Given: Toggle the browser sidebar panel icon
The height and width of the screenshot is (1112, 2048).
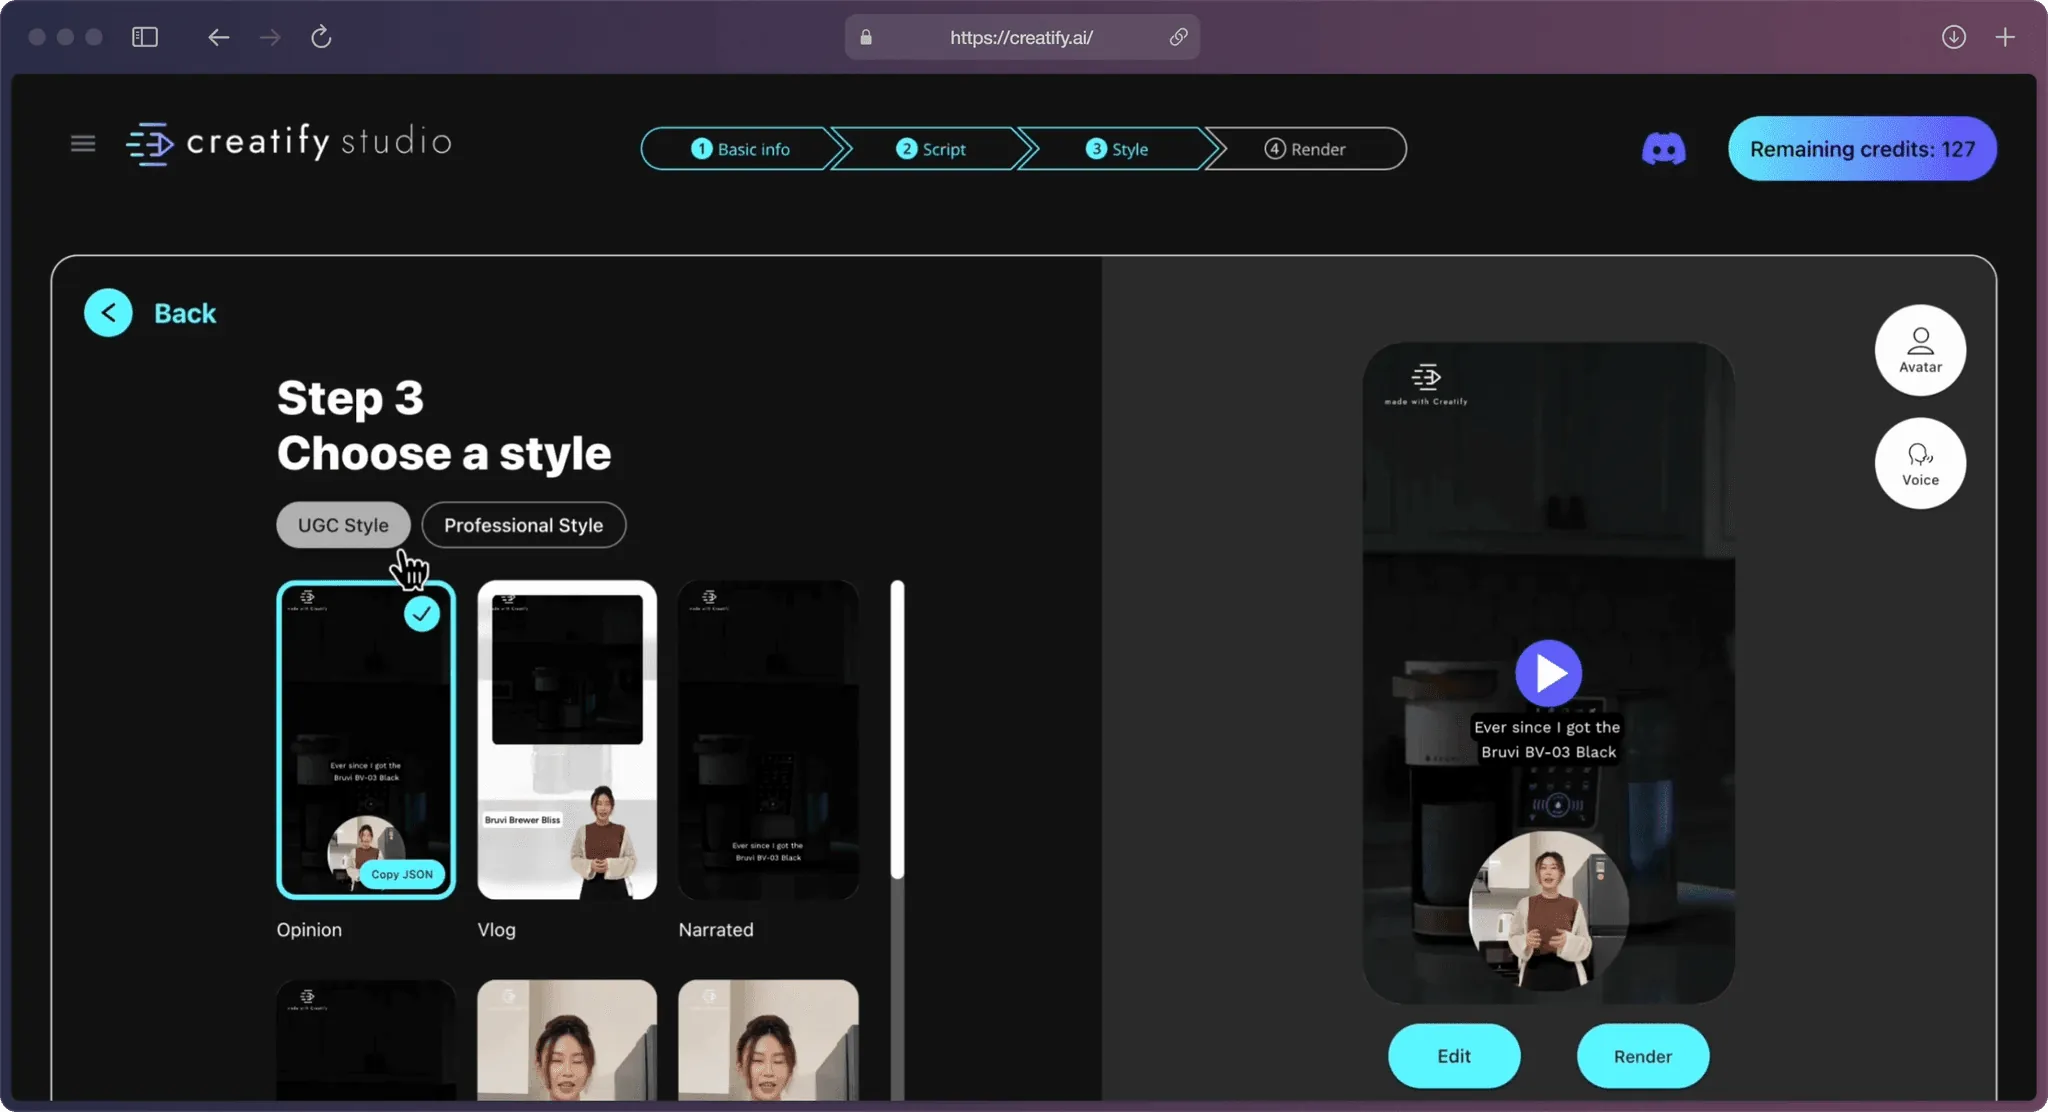Looking at the screenshot, I should click(x=145, y=37).
